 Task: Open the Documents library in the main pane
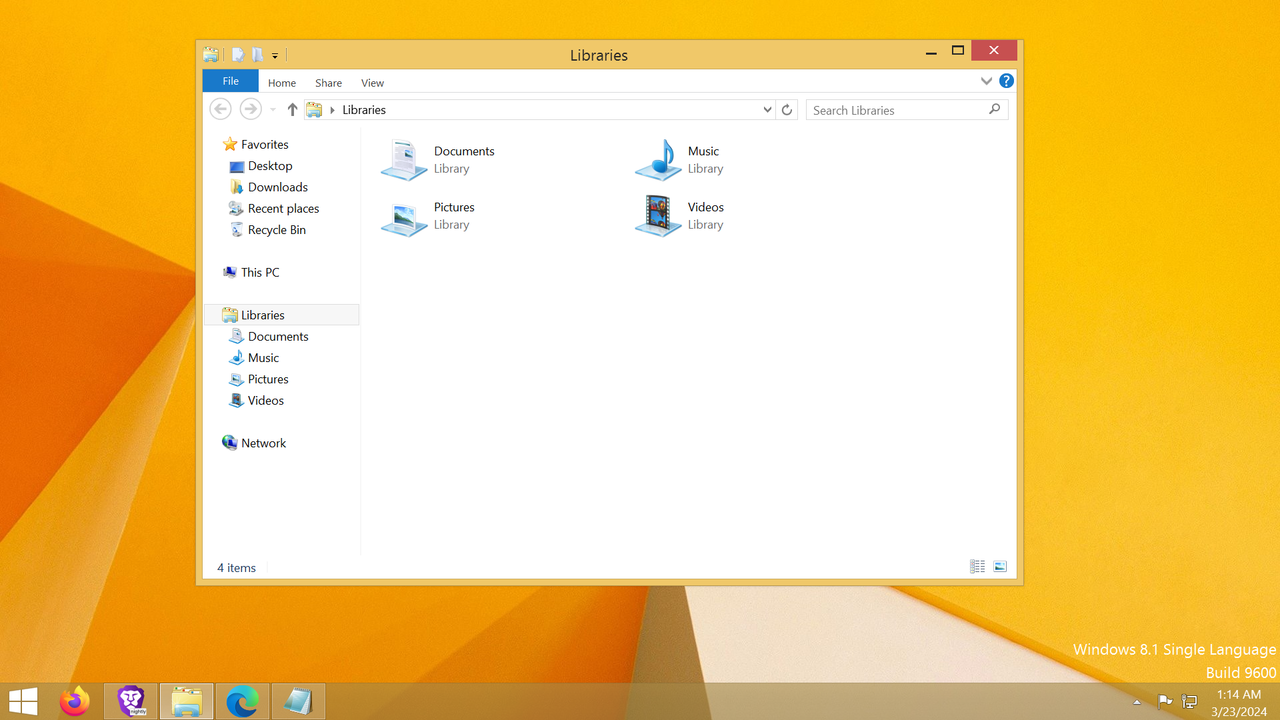tap(440, 160)
